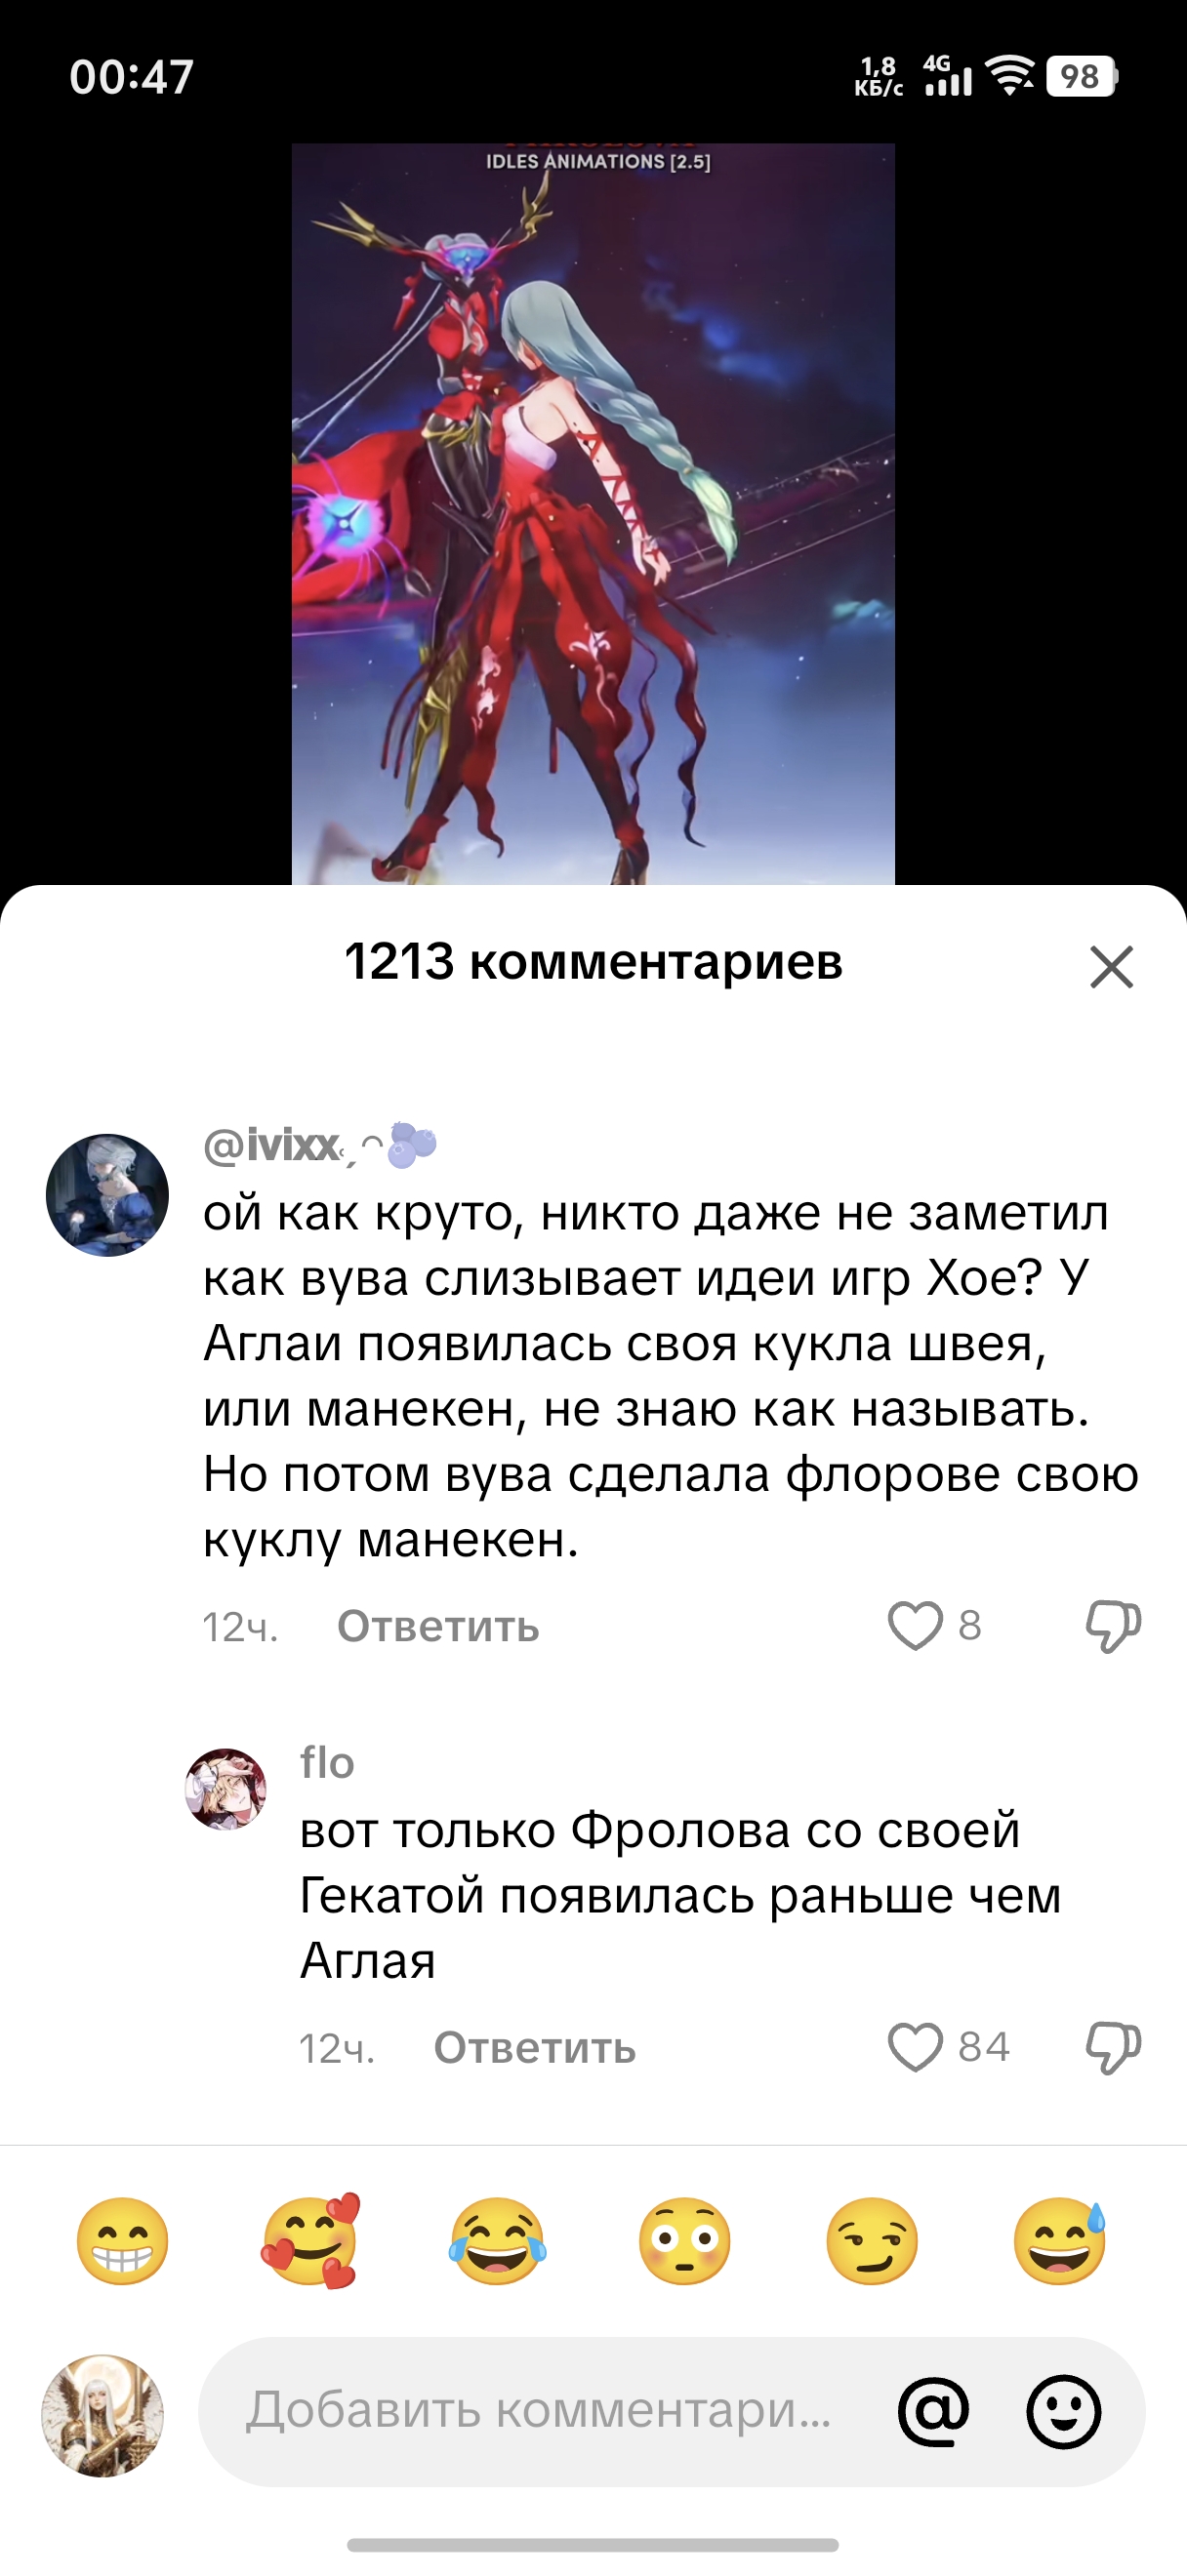Screen dimensions: 1187x2576
Task: Like flo's reply with 84 likes
Action: (915, 2047)
